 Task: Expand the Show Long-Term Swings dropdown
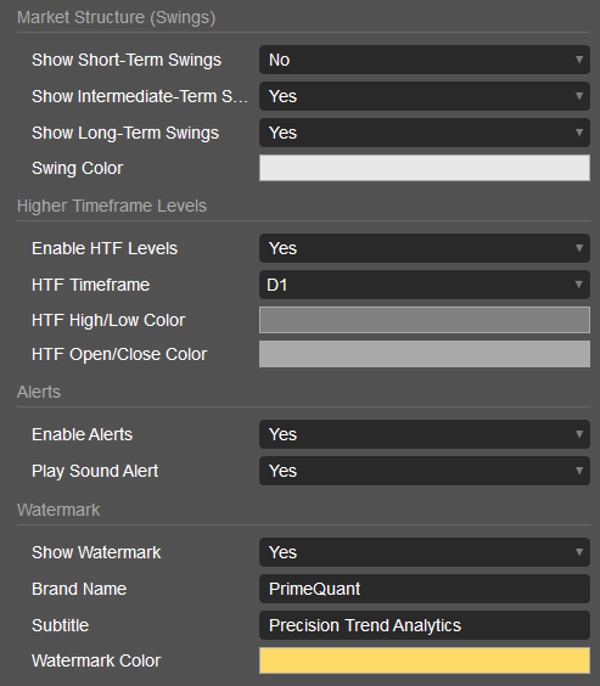(424, 132)
